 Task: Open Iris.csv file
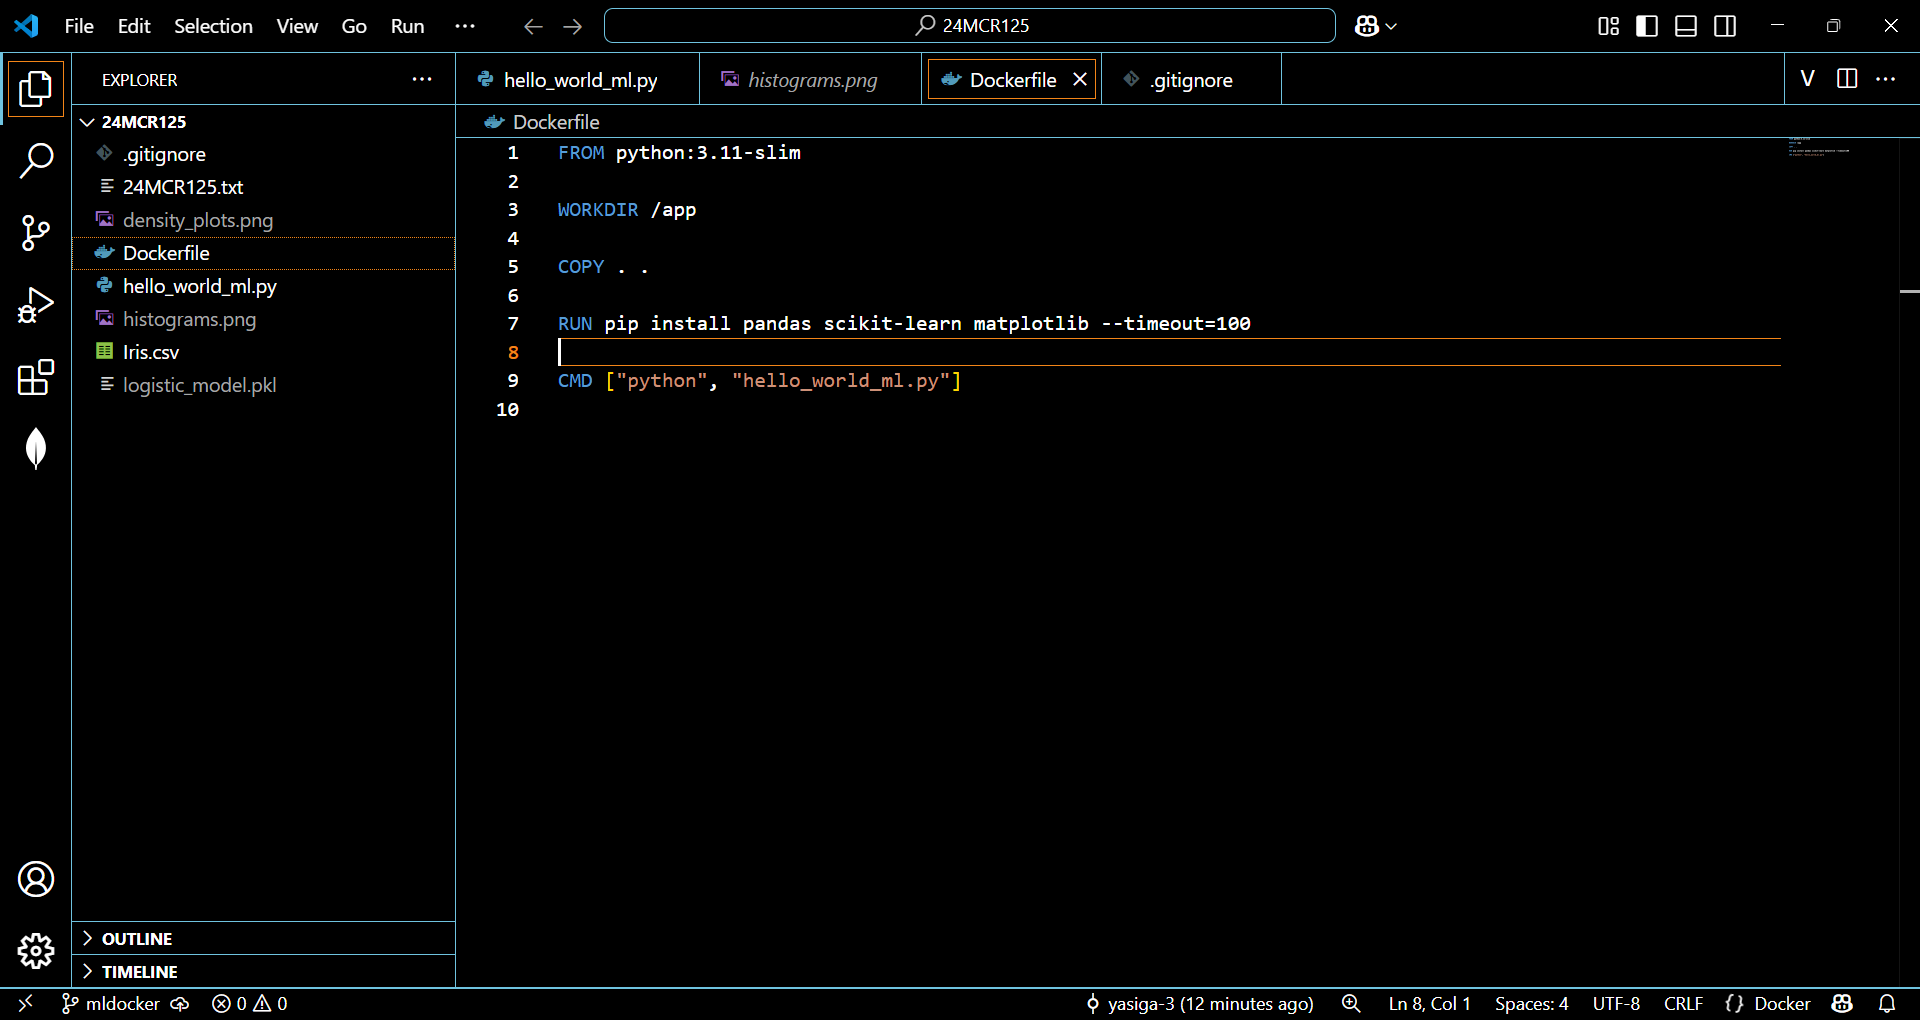(x=264, y=352)
